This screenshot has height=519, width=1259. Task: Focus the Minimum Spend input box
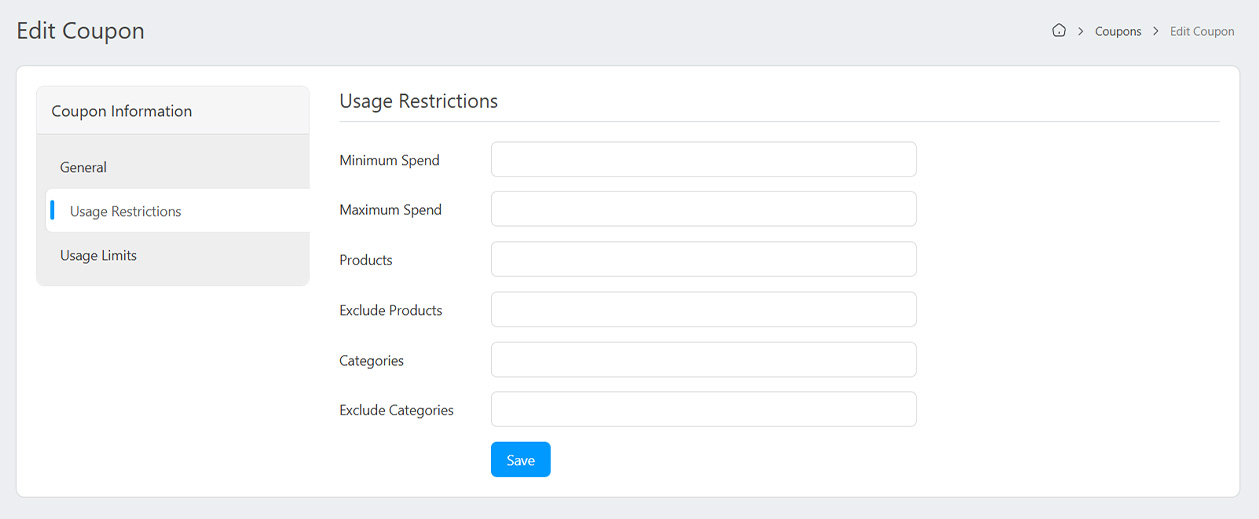point(703,160)
